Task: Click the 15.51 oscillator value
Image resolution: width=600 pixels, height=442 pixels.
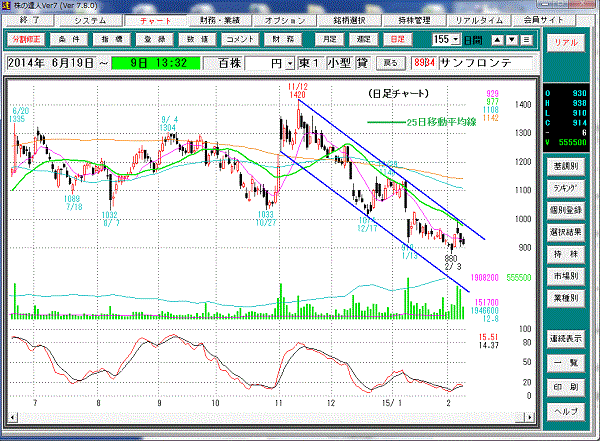Action: pyautogui.click(x=489, y=337)
